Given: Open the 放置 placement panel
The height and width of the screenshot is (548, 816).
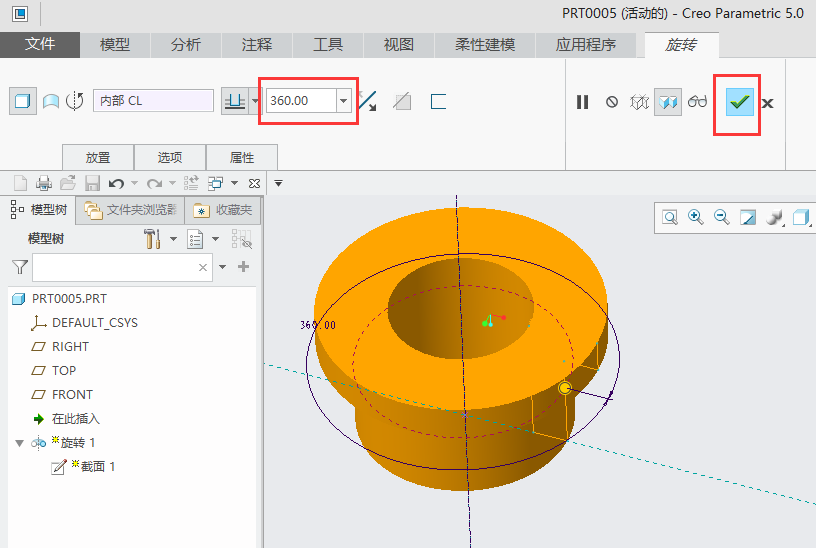Looking at the screenshot, I should tap(98, 157).
